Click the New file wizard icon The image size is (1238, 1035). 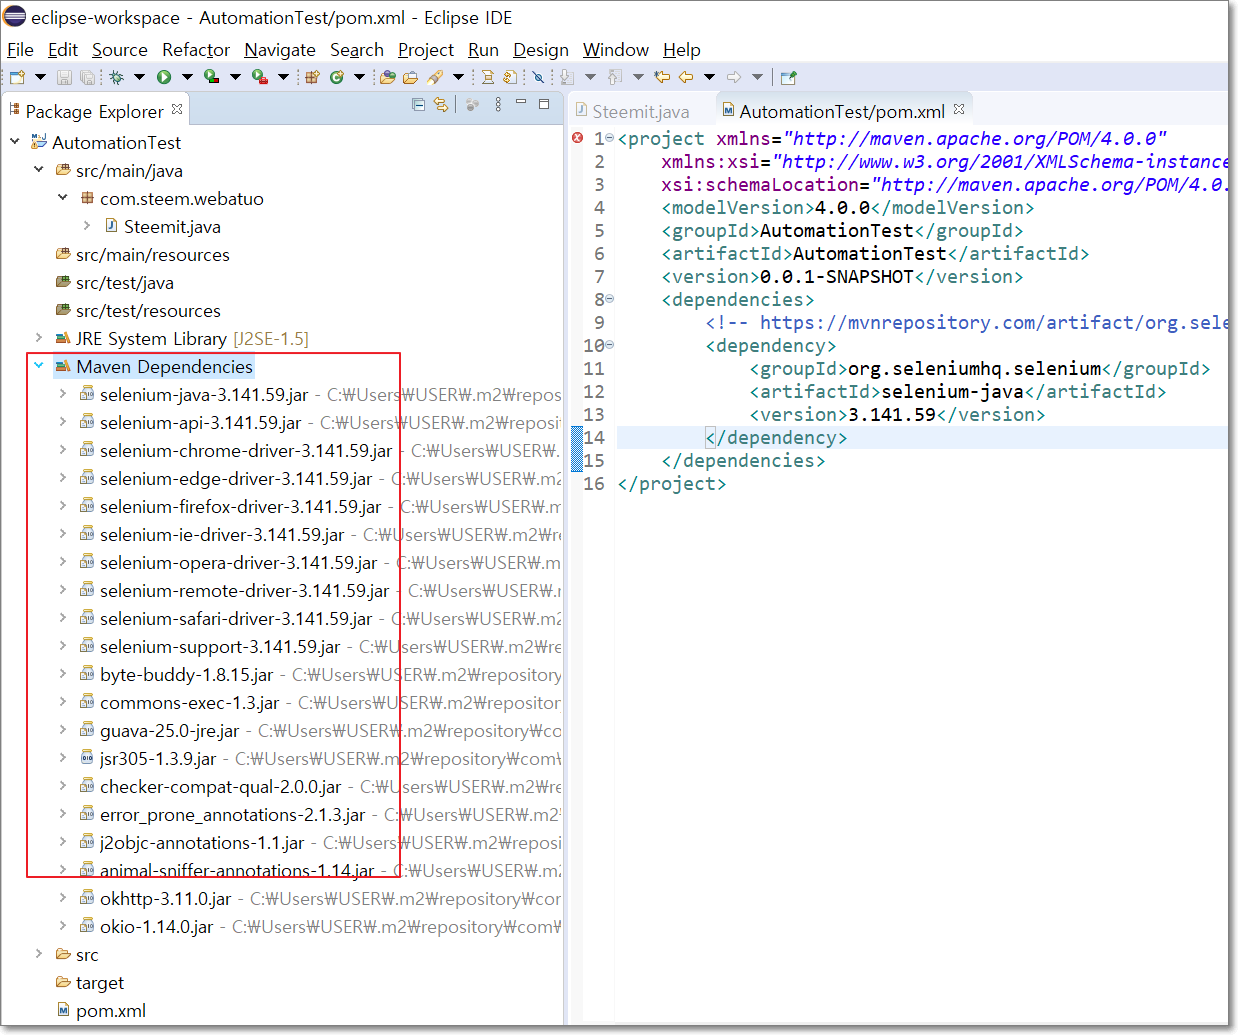click(17, 77)
